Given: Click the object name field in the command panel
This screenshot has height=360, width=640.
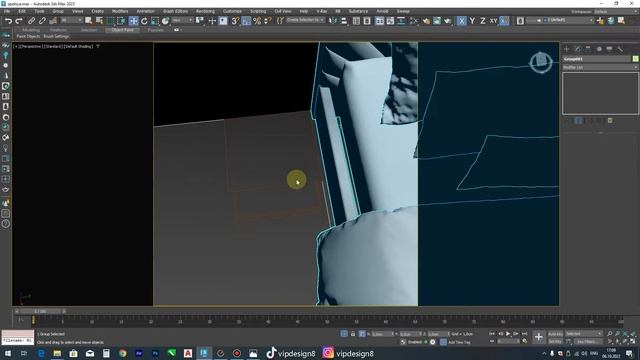Looking at the screenshot, I should (x=597, y=59).
